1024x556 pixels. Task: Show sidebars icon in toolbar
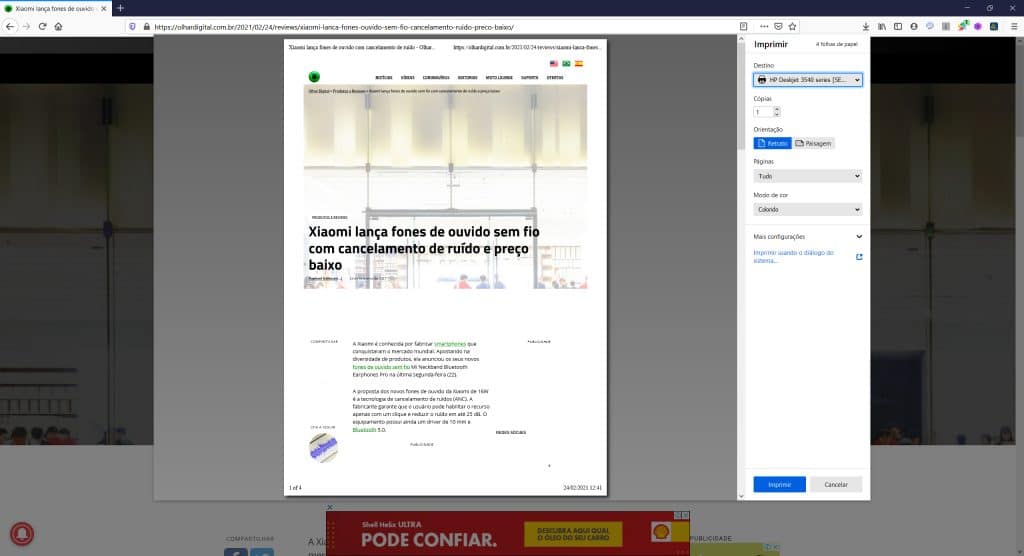pyautogui.click(x=898, y=27)
